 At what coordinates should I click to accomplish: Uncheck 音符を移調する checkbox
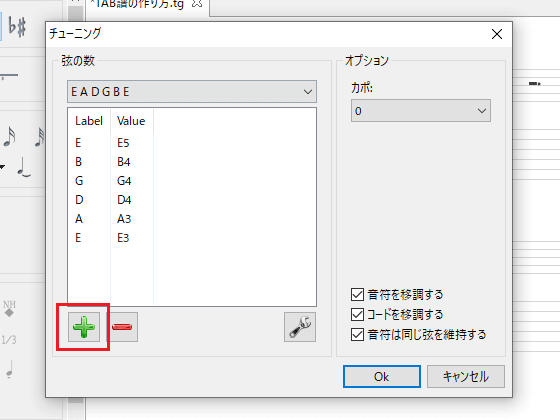click(x=358, y=295)
